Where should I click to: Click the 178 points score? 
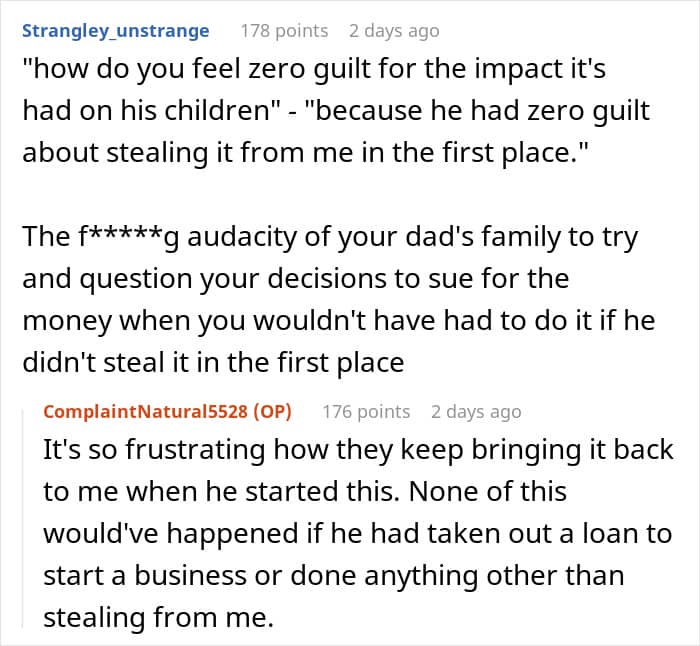284,31
